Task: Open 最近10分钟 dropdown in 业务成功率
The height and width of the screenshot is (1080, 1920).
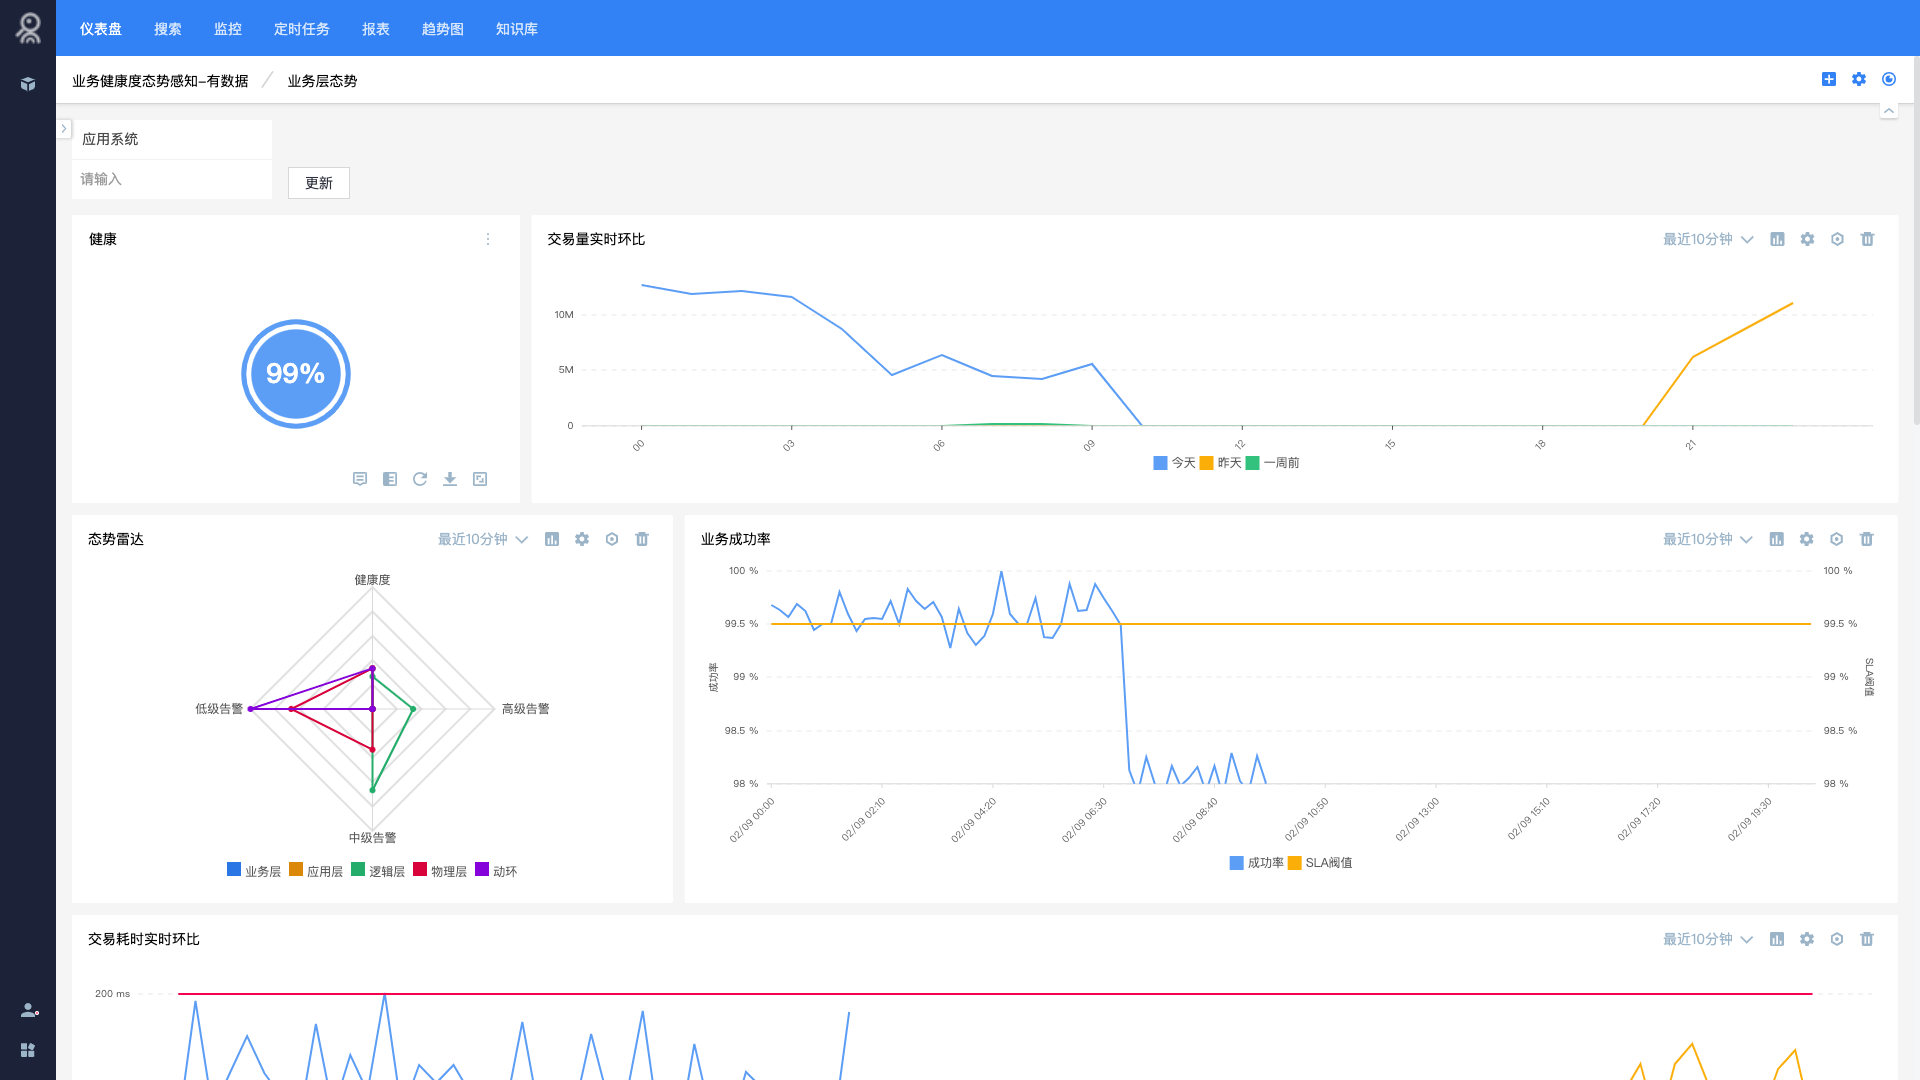Action: click(x=1708, y=539)
